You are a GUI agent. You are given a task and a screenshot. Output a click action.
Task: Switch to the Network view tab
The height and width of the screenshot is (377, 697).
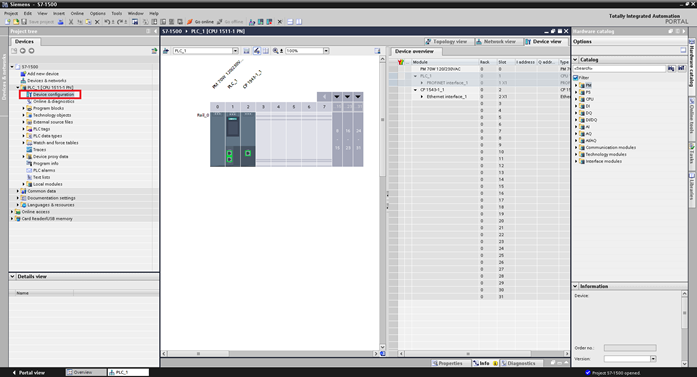click(496, 41)
